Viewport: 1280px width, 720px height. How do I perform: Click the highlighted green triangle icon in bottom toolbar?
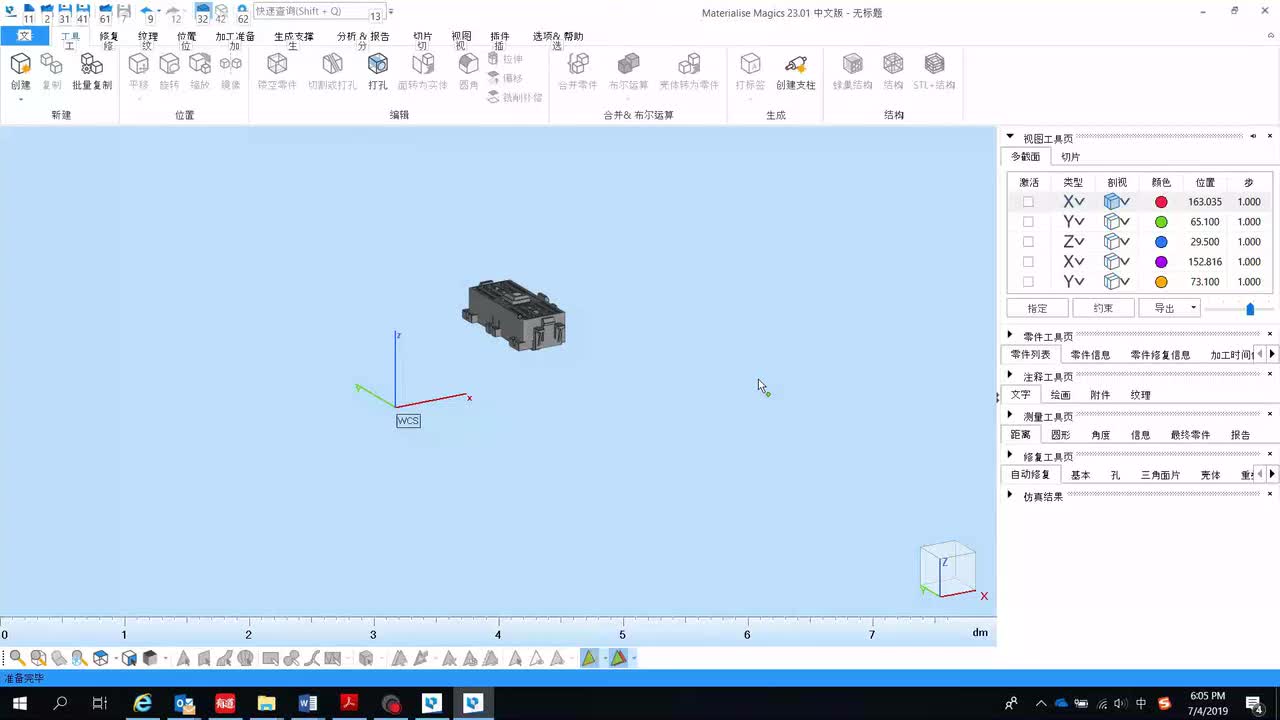[x=589, y=658]
